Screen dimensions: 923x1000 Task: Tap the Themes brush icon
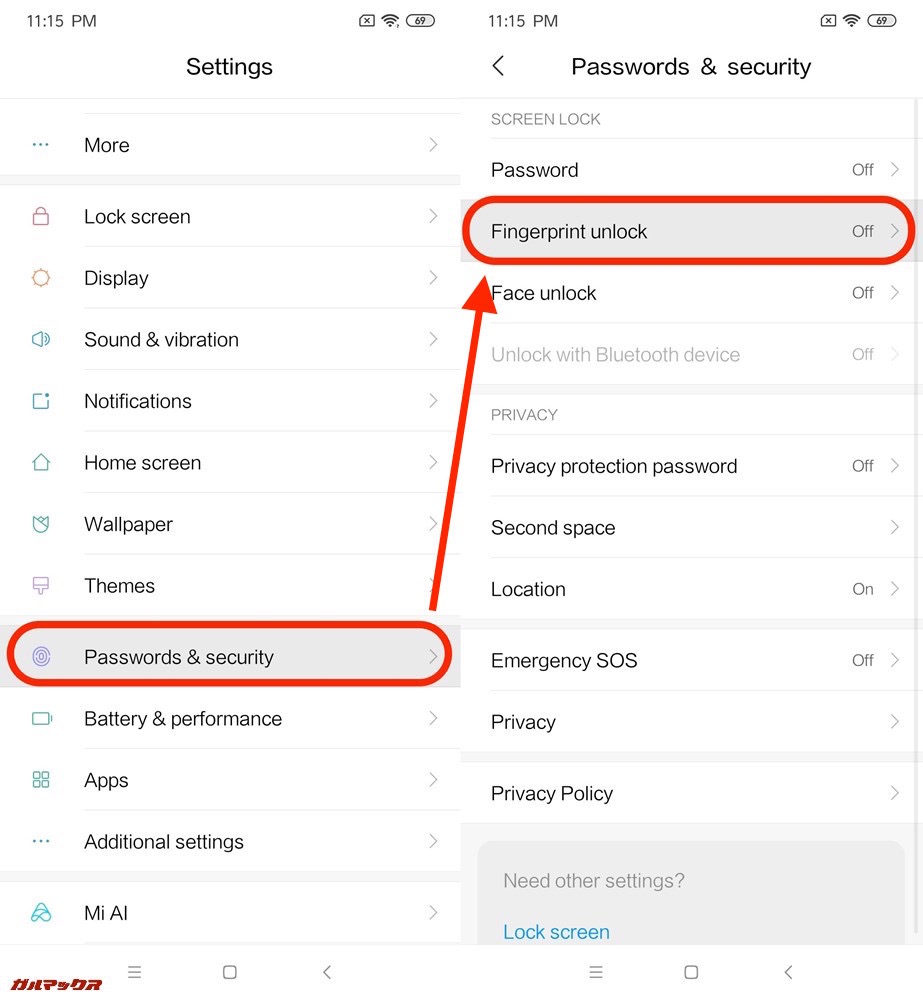(41, 586)
